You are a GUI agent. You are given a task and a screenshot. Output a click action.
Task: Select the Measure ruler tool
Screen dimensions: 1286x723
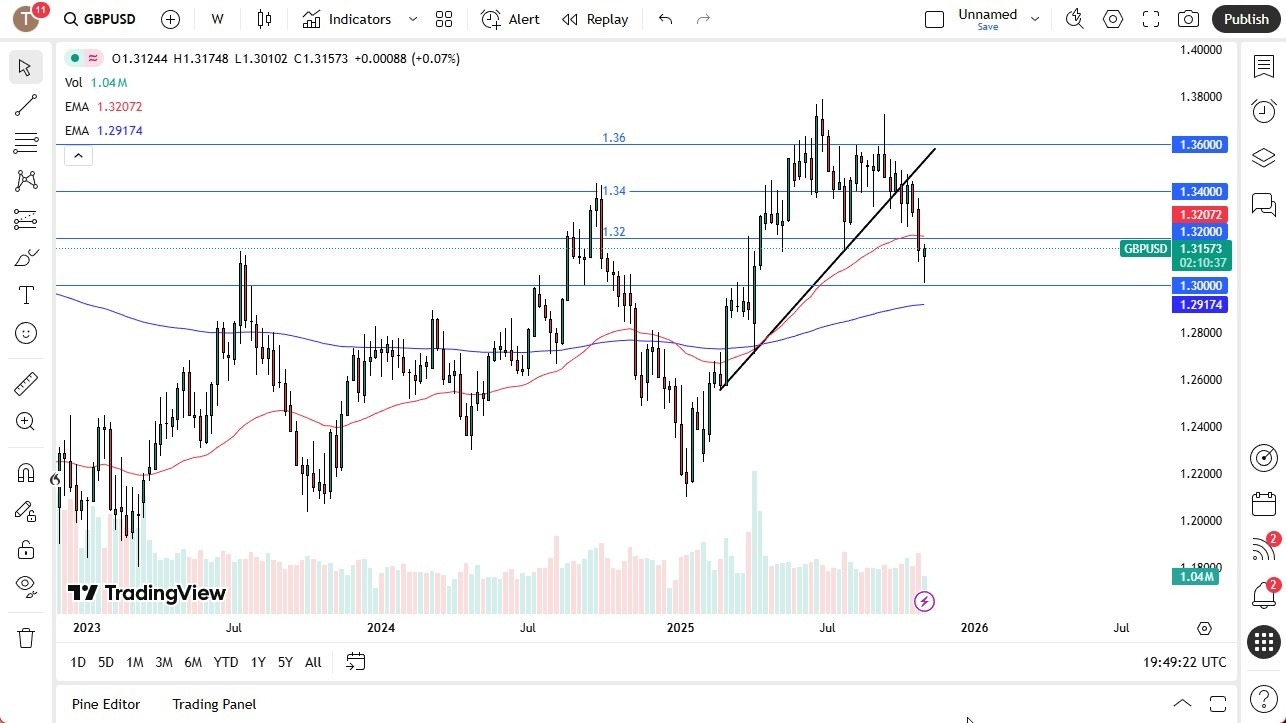click(x=26, y=383)
